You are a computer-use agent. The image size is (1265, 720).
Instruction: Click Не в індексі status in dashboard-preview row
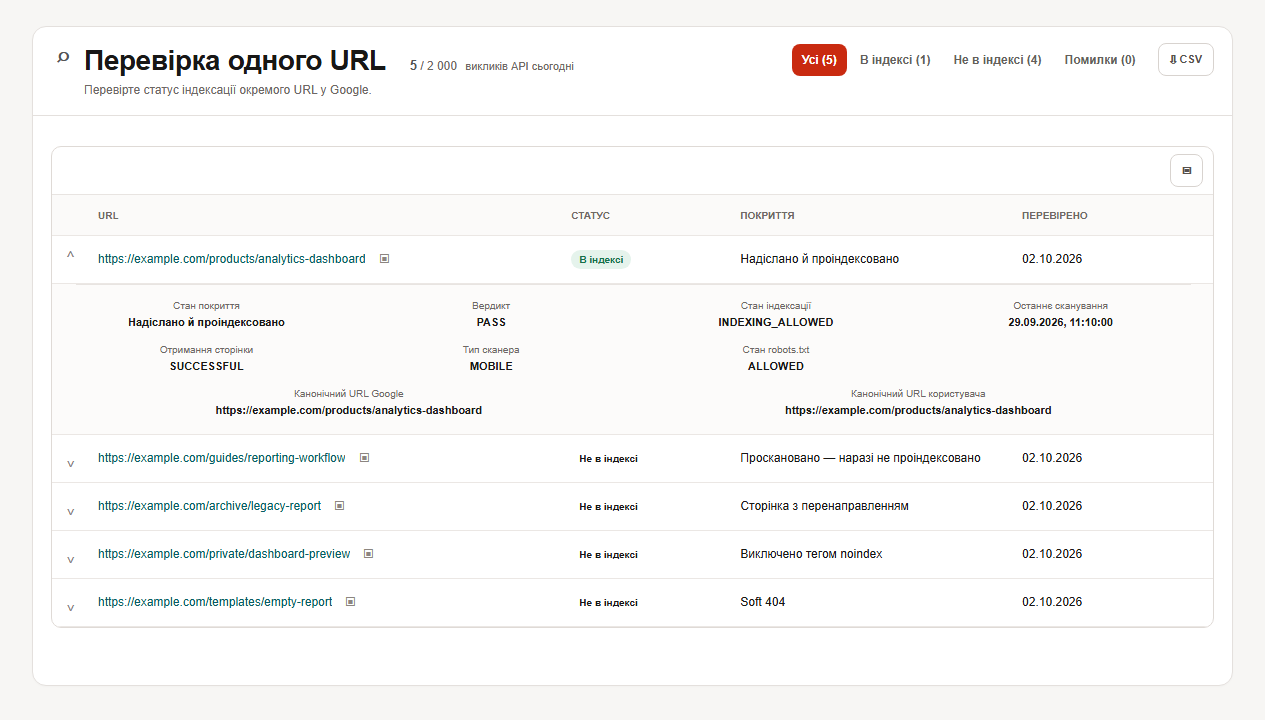click(x=608, y=555)
